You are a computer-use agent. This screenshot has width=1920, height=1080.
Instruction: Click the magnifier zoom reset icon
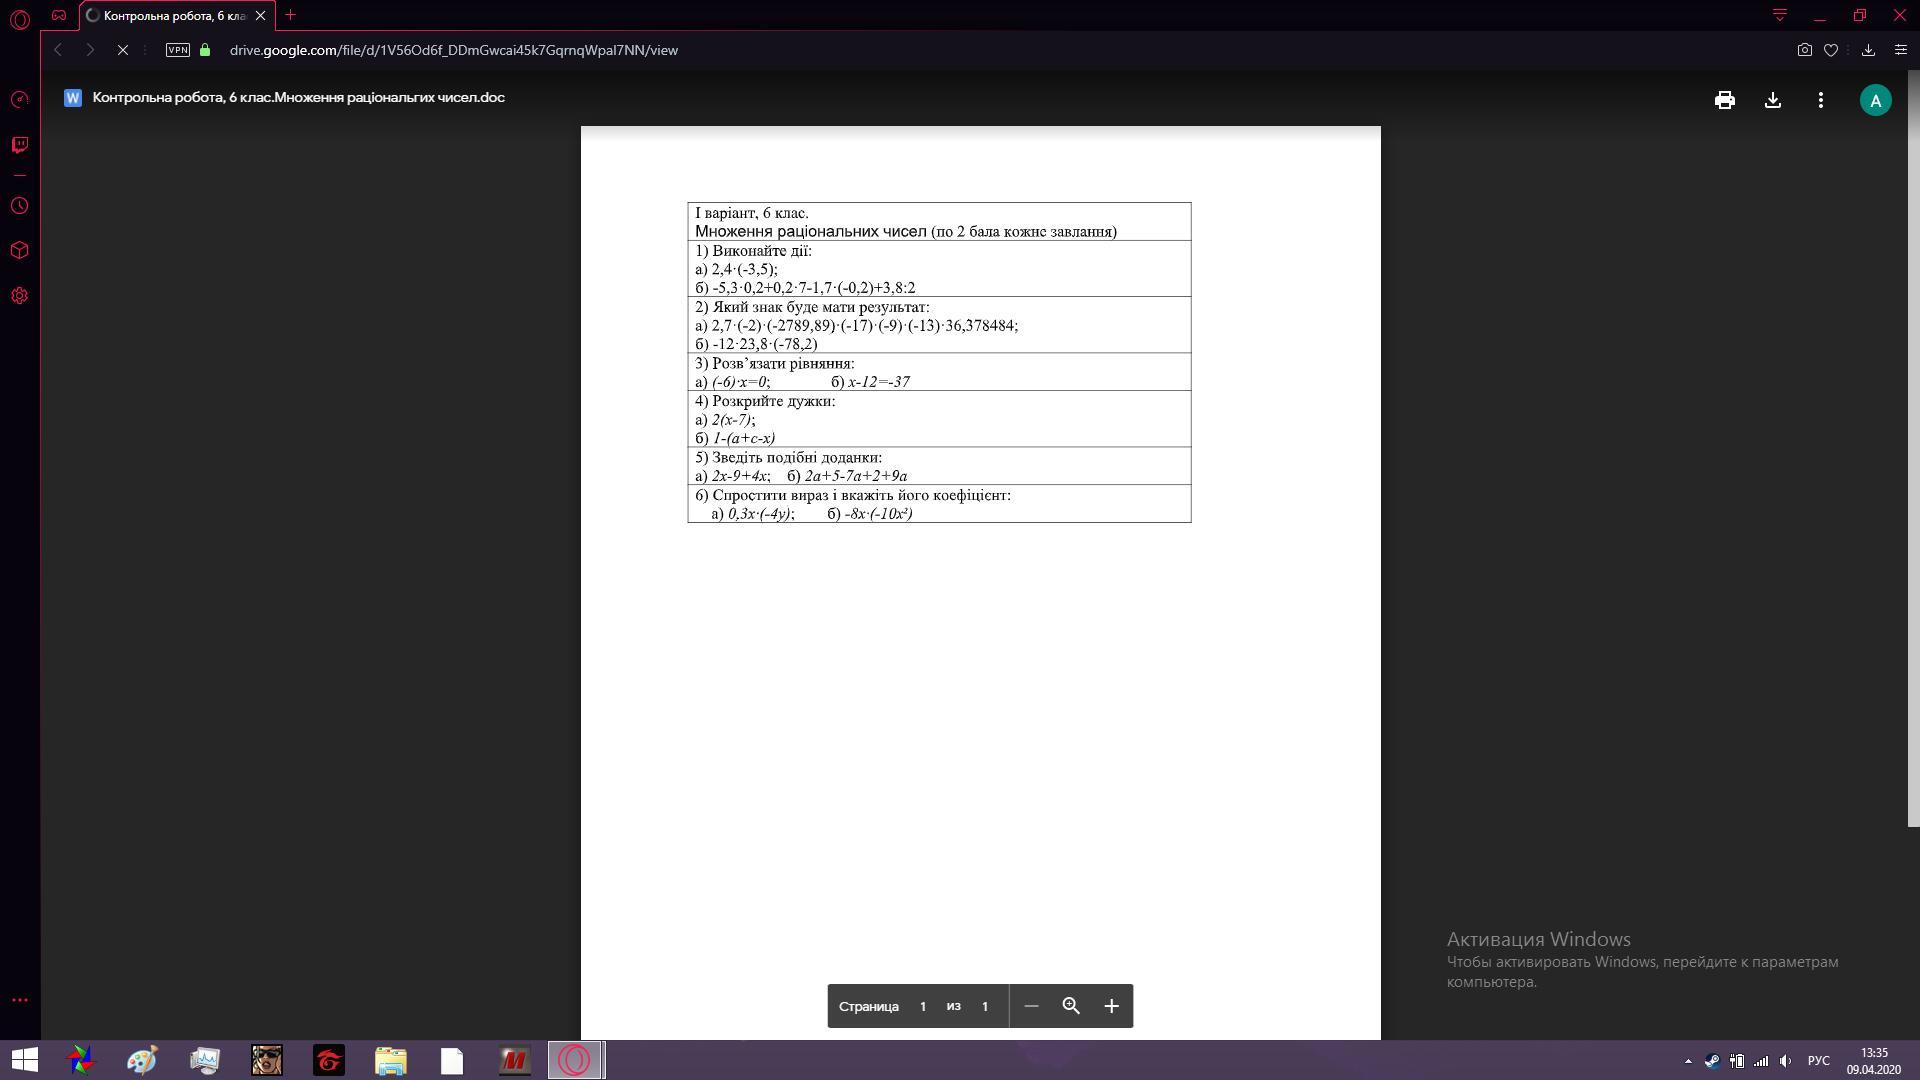point(1071,1006)
